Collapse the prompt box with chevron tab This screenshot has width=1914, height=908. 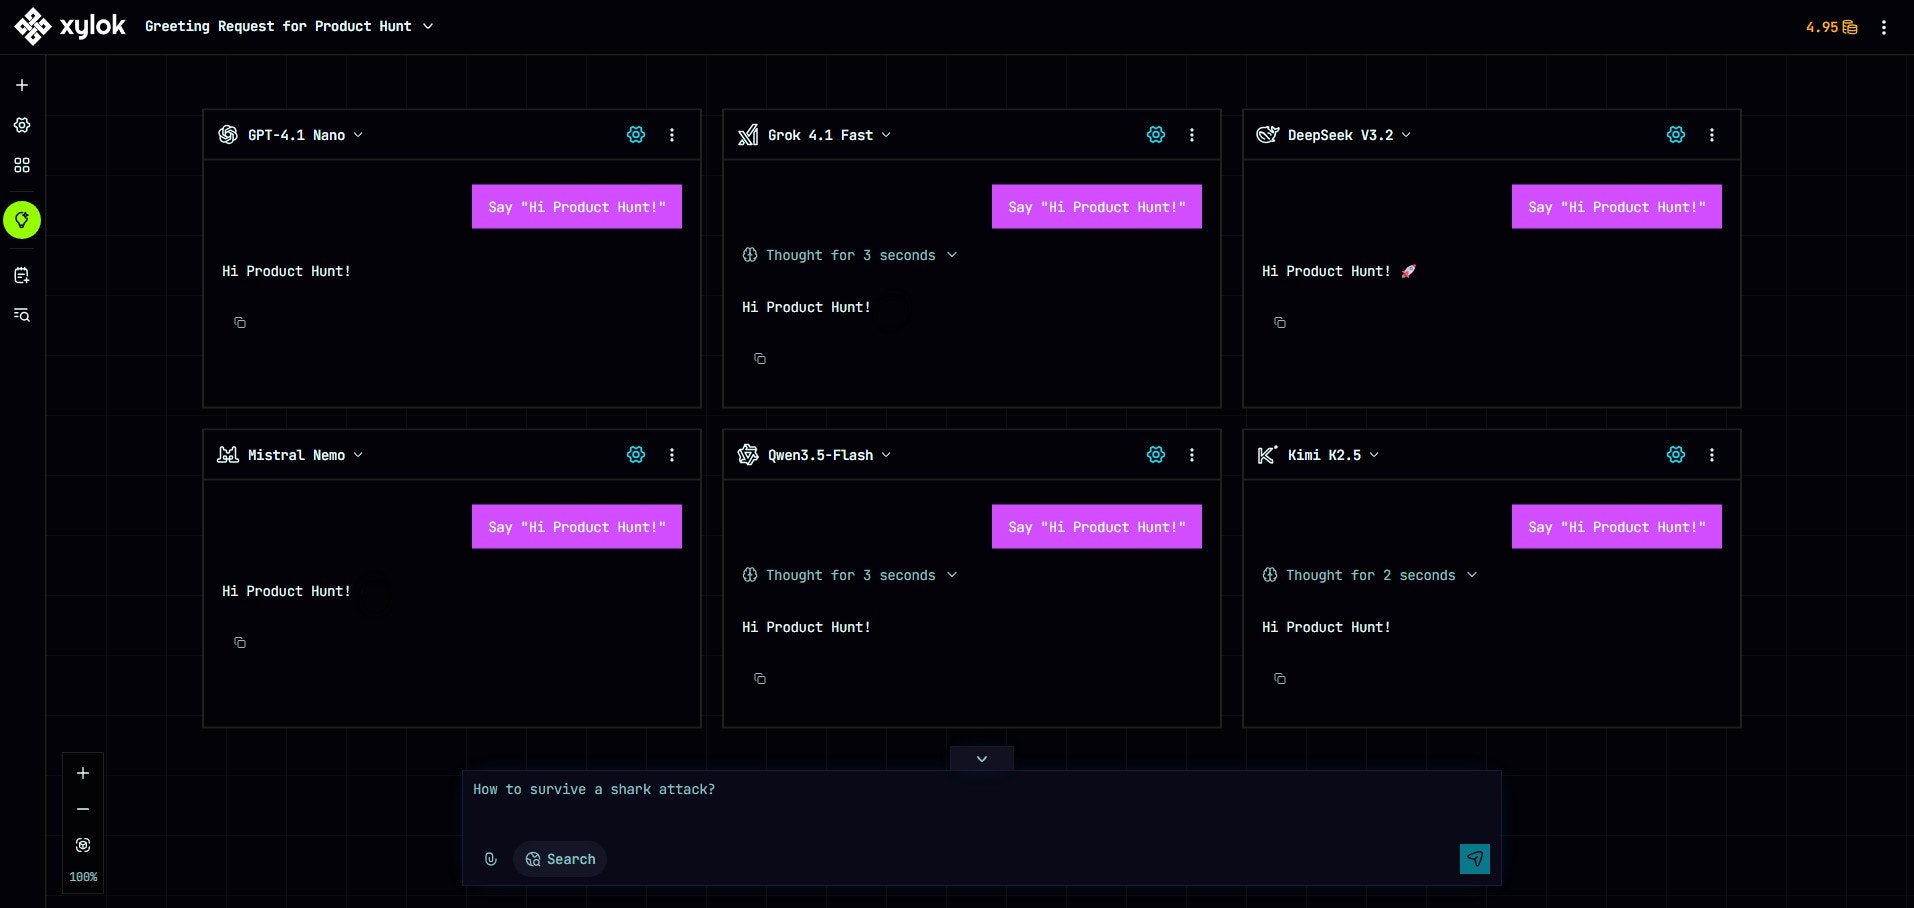coord(982,759)
